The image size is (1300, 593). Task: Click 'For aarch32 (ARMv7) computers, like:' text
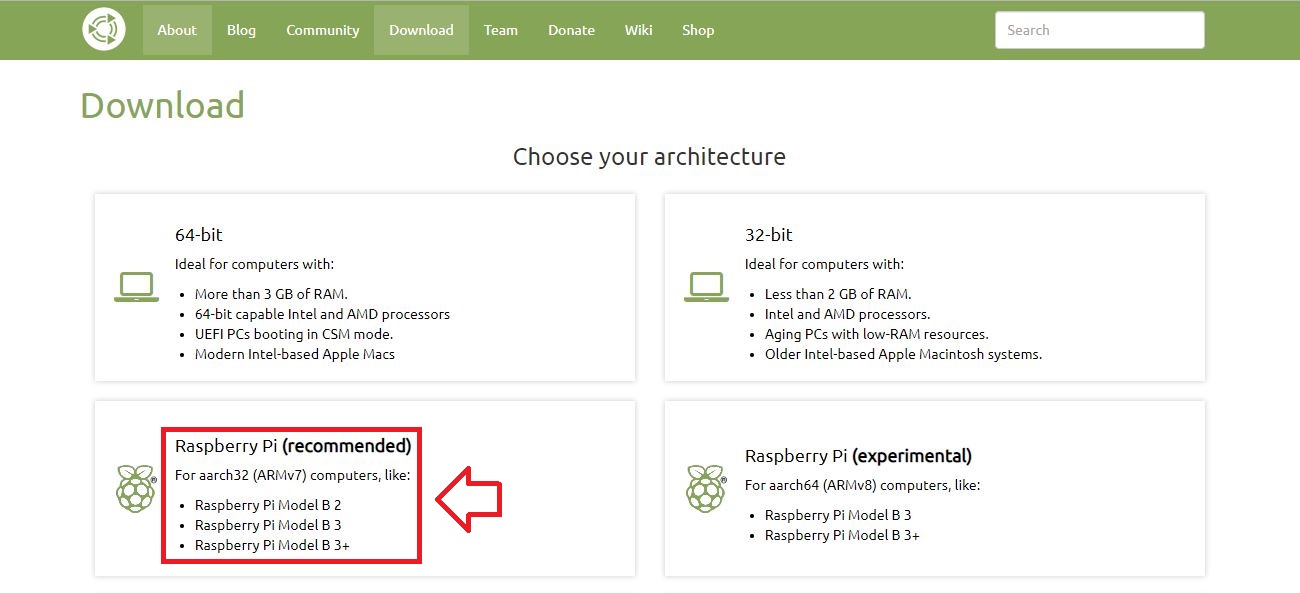(293, 475)
